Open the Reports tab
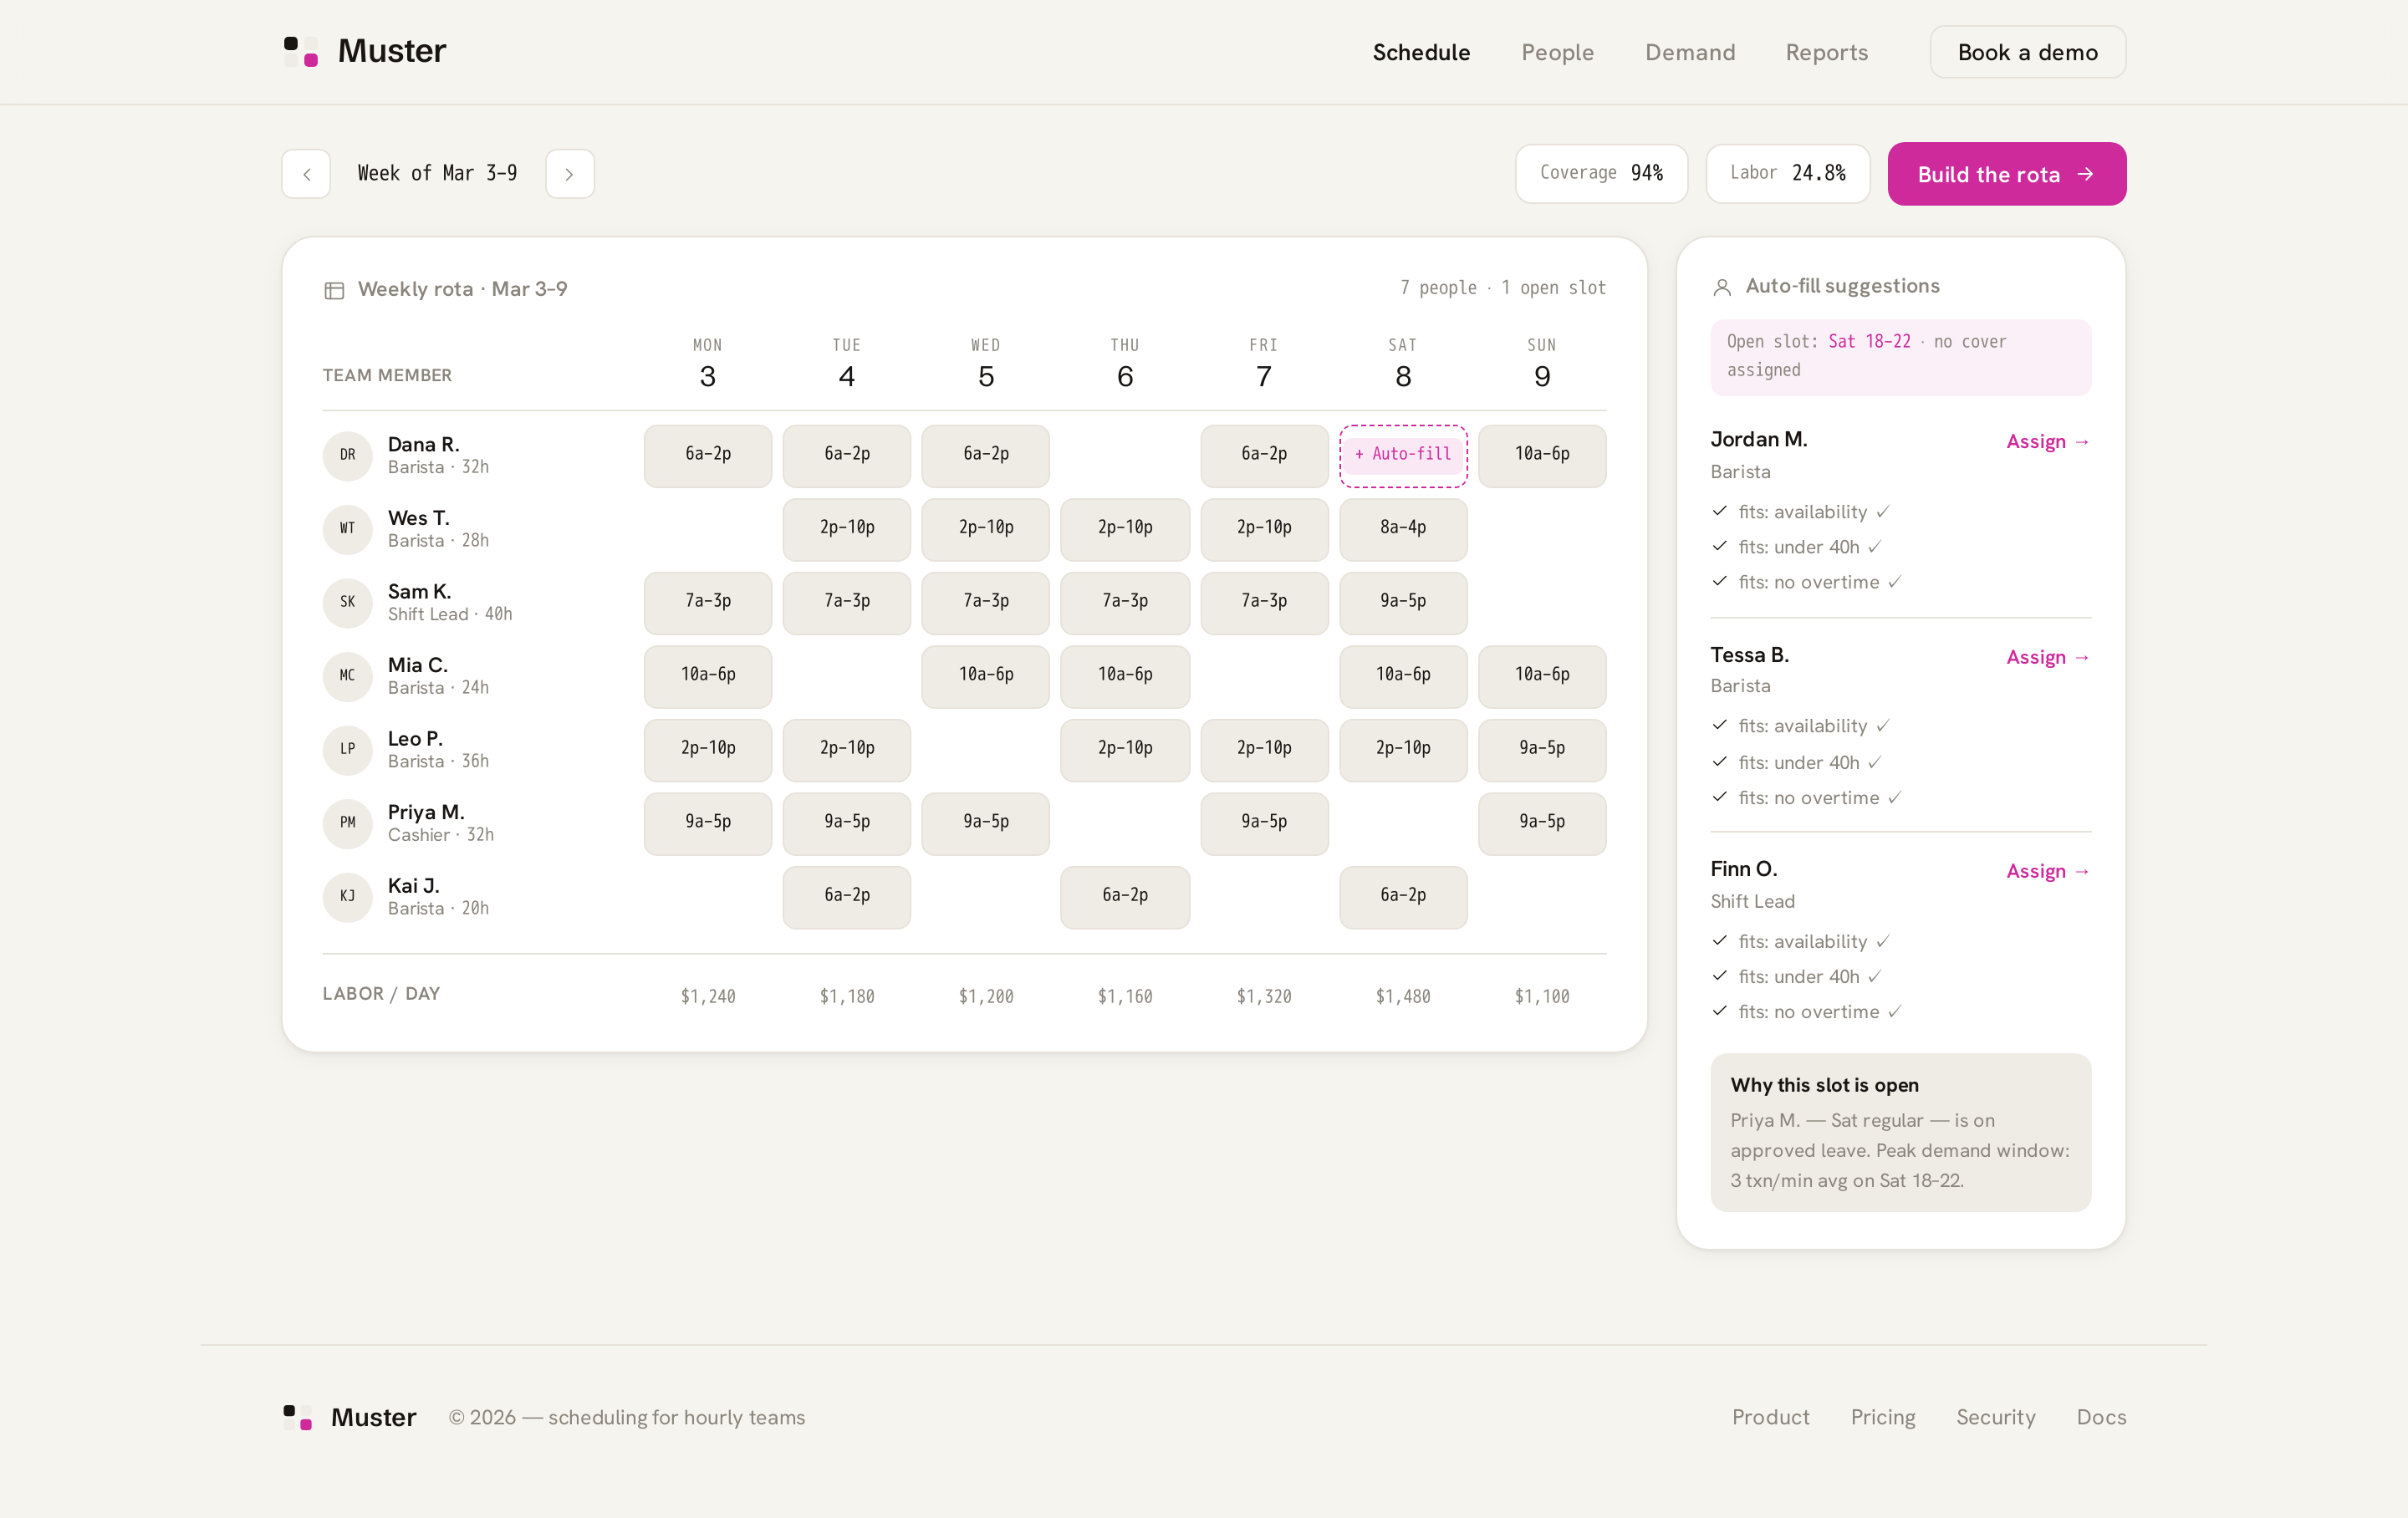 click(1826, 52)
